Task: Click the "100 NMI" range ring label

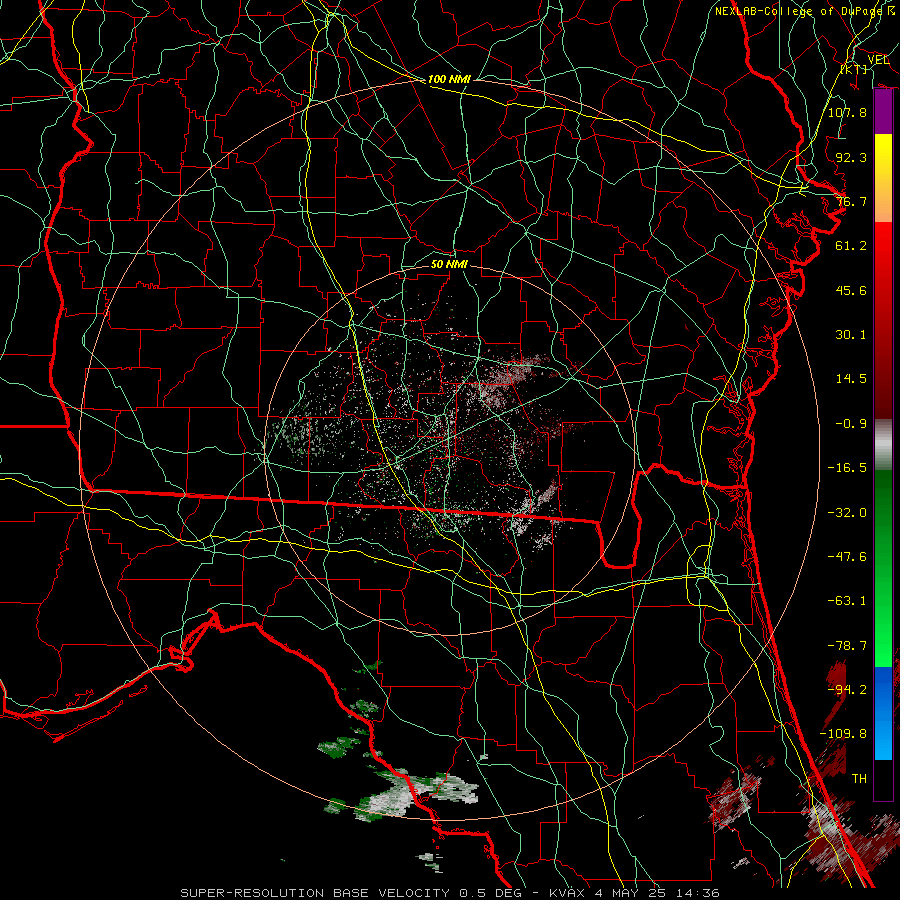Action: pyautogui.click(x=449, y=79)
